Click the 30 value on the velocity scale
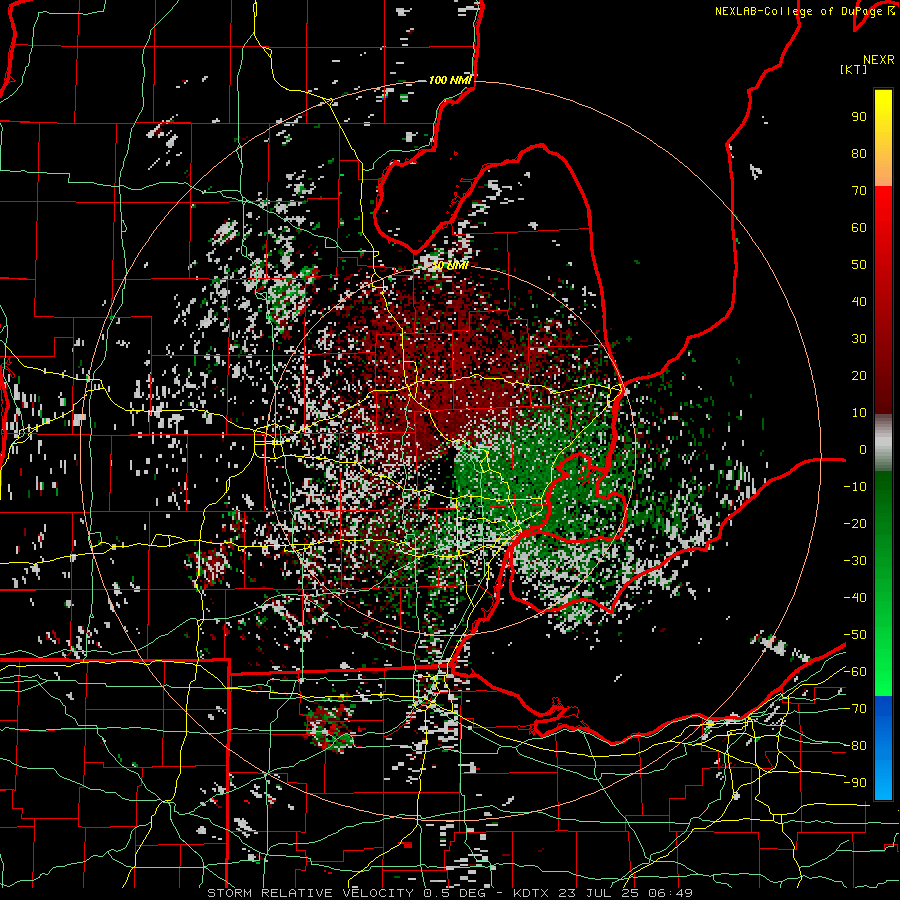The height and width of the screenshot is (900, 900). [859, 339]
